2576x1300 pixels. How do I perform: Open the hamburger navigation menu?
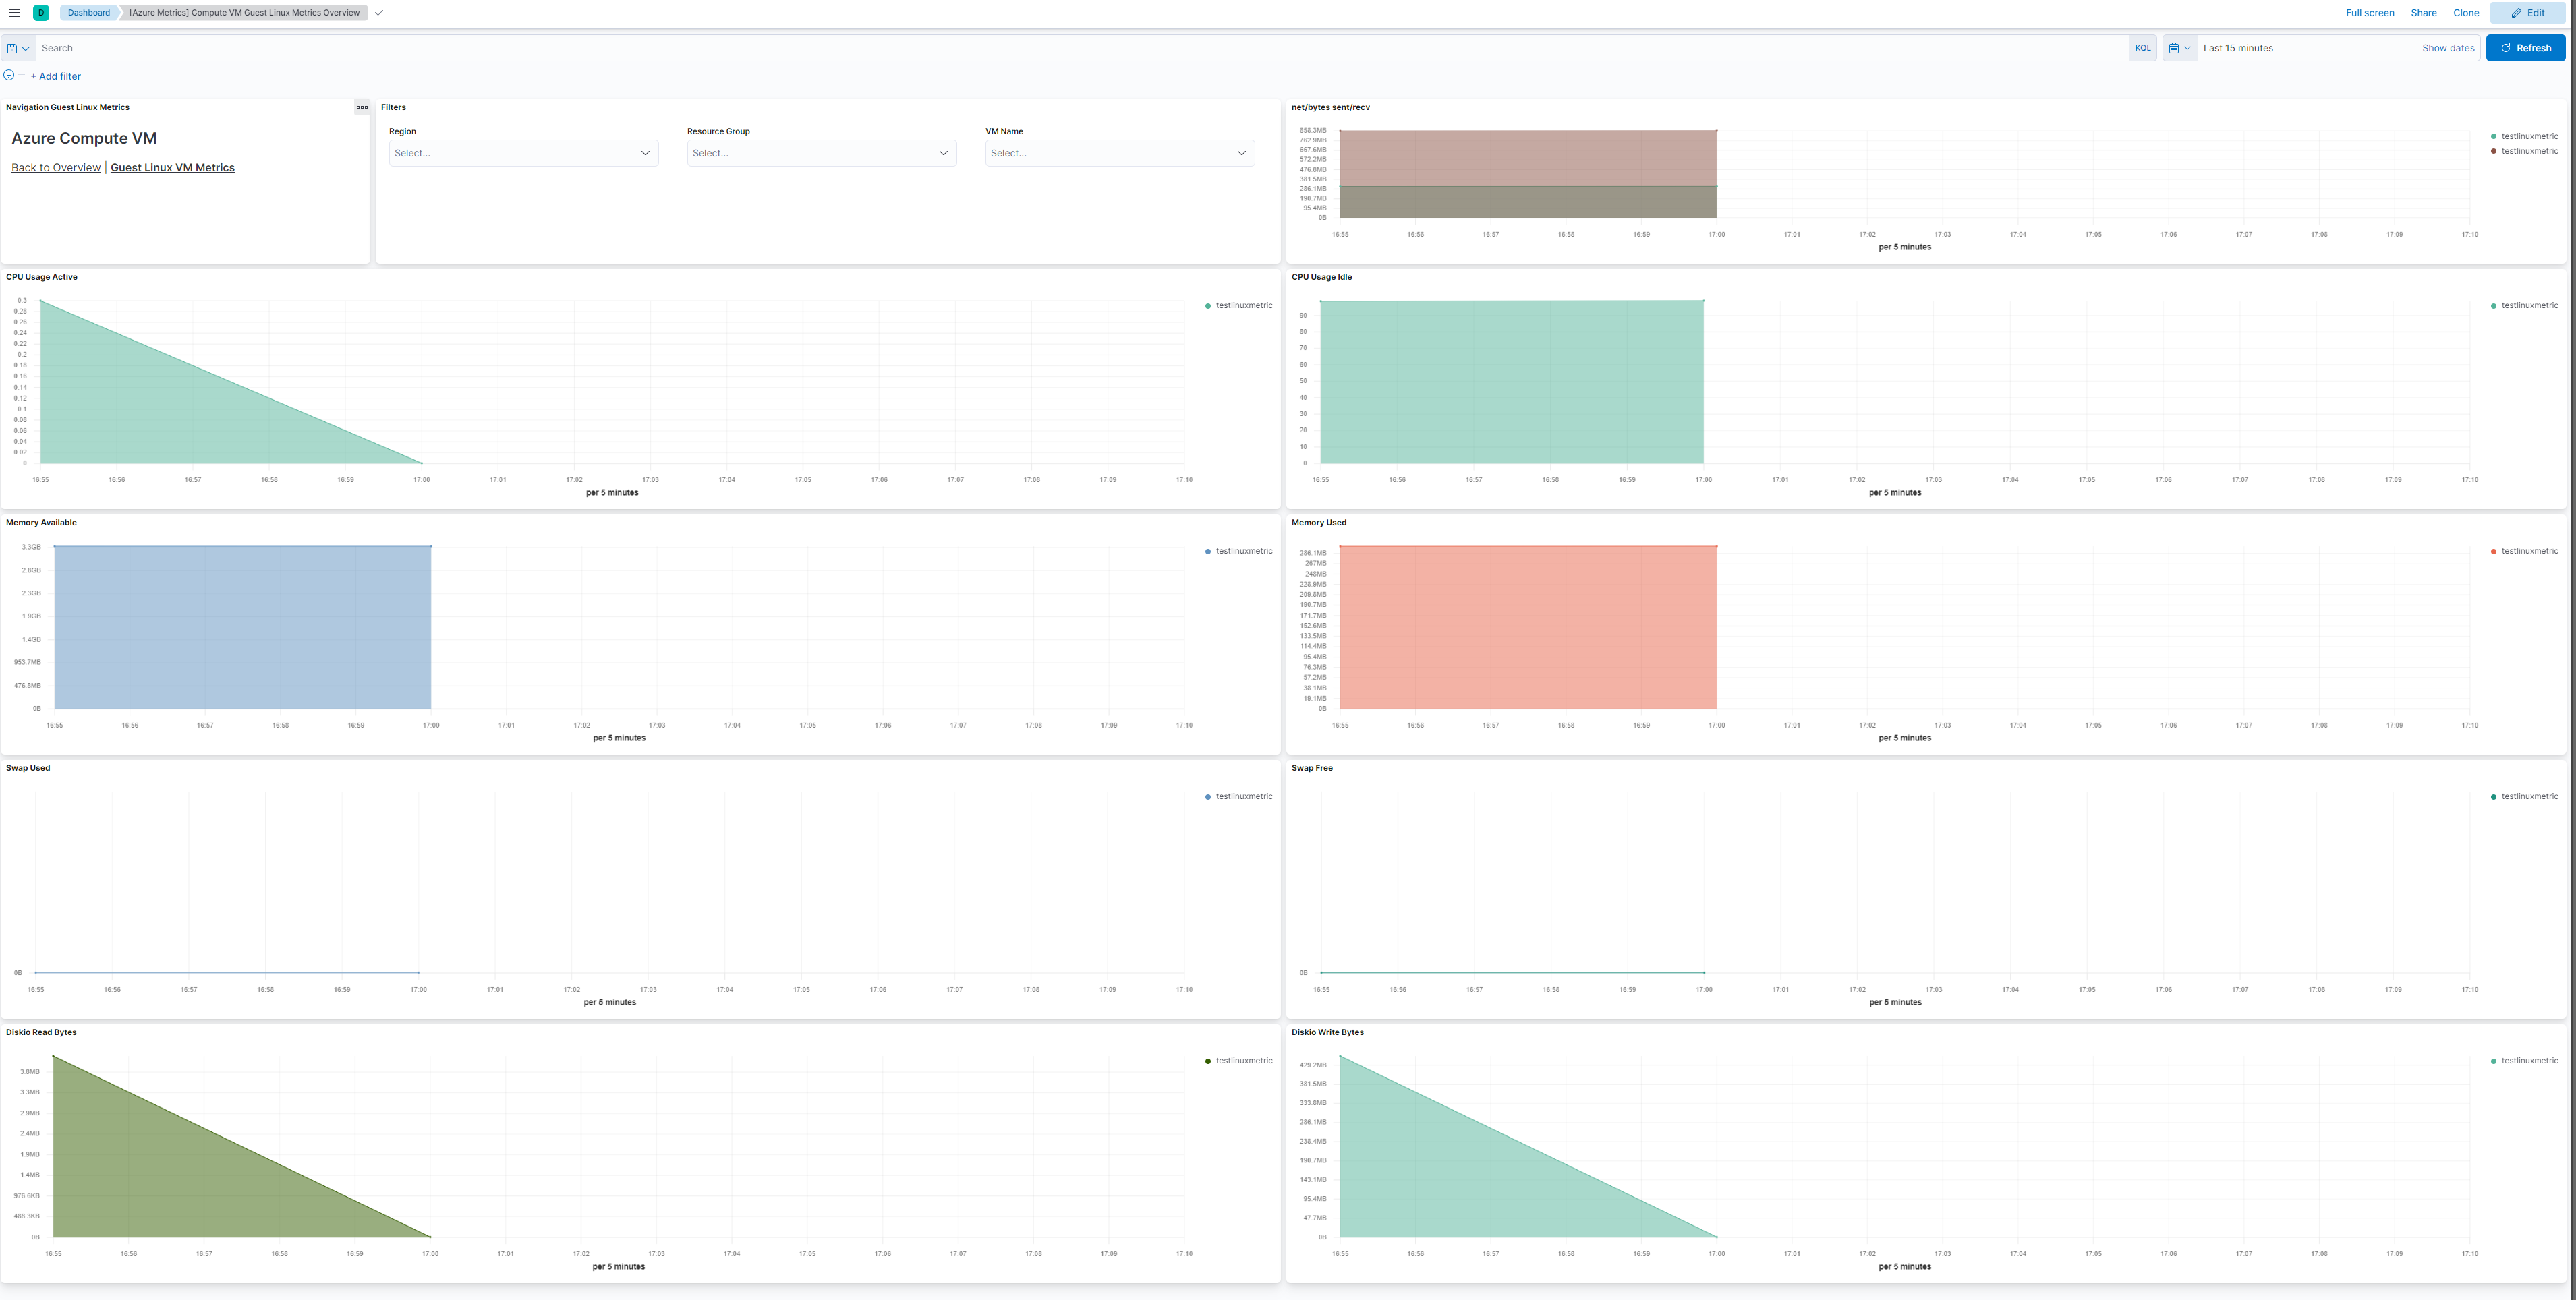tap(14, 13)
